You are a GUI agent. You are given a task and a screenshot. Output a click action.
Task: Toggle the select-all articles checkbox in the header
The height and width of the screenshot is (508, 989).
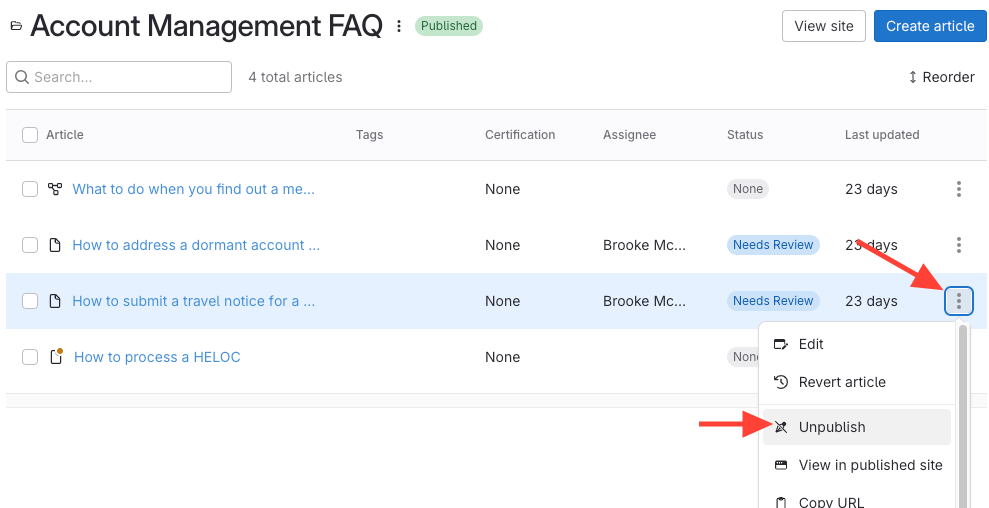coord(30,135)
